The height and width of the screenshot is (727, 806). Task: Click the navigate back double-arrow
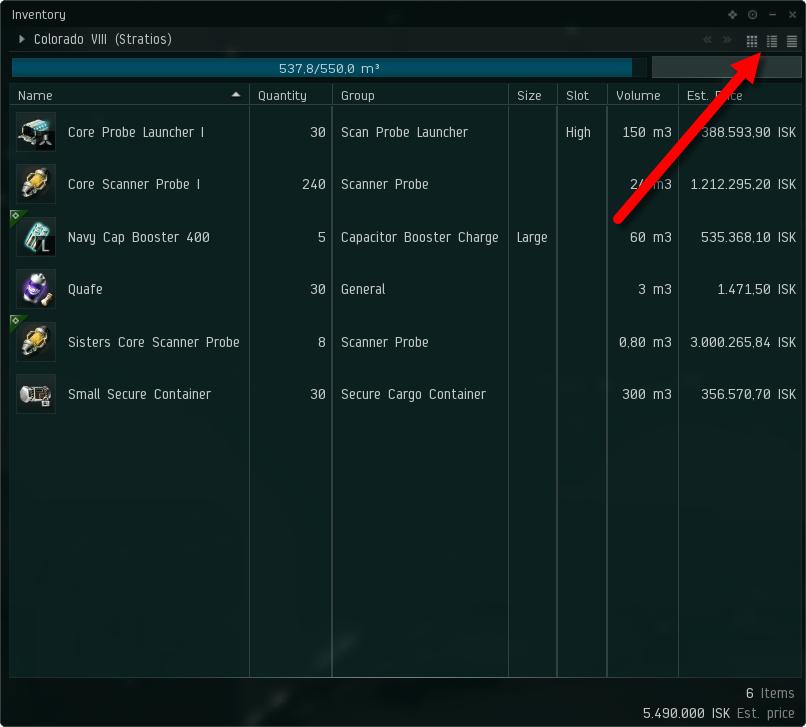pos(708,40)
